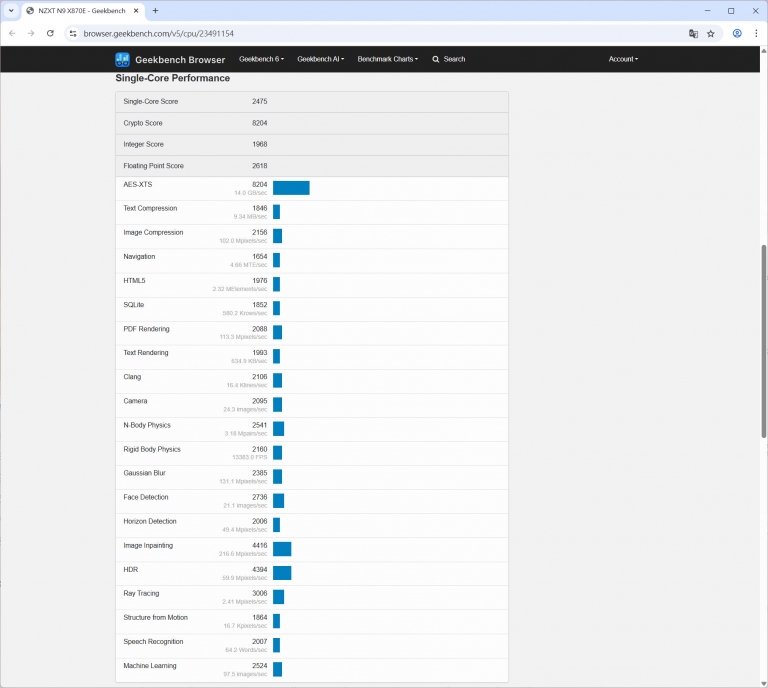Click the Search magnifier icon
Image resolution: width=768 pixels, height=688 pixels.
435,59
